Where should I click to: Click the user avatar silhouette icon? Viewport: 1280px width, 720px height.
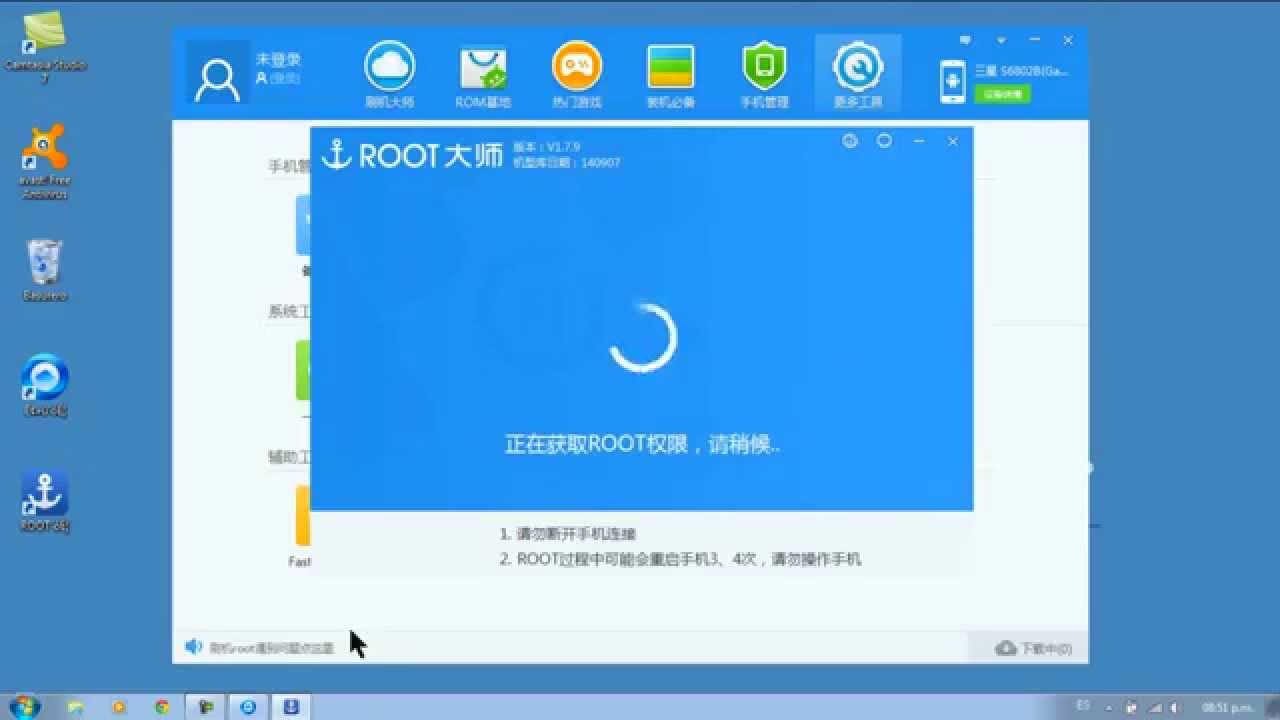pyautogui.click(x=217, y=78)
